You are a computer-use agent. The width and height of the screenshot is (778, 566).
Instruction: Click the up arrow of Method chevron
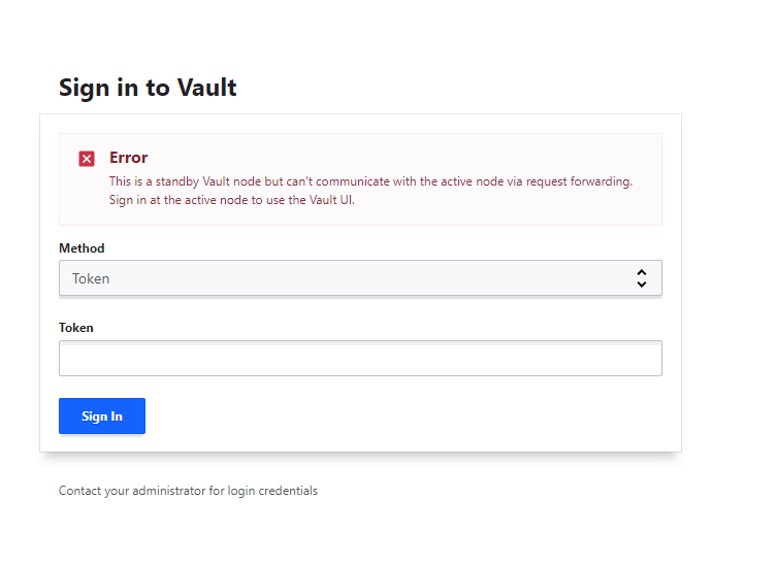tap(641, 273)
